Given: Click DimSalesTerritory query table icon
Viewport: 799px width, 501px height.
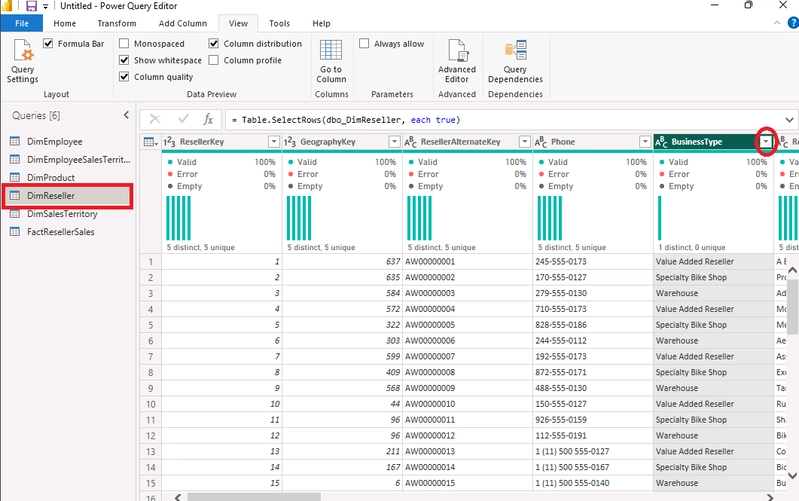Looking at the screenshot, I should pyautogui.click(x=15, y=214).
